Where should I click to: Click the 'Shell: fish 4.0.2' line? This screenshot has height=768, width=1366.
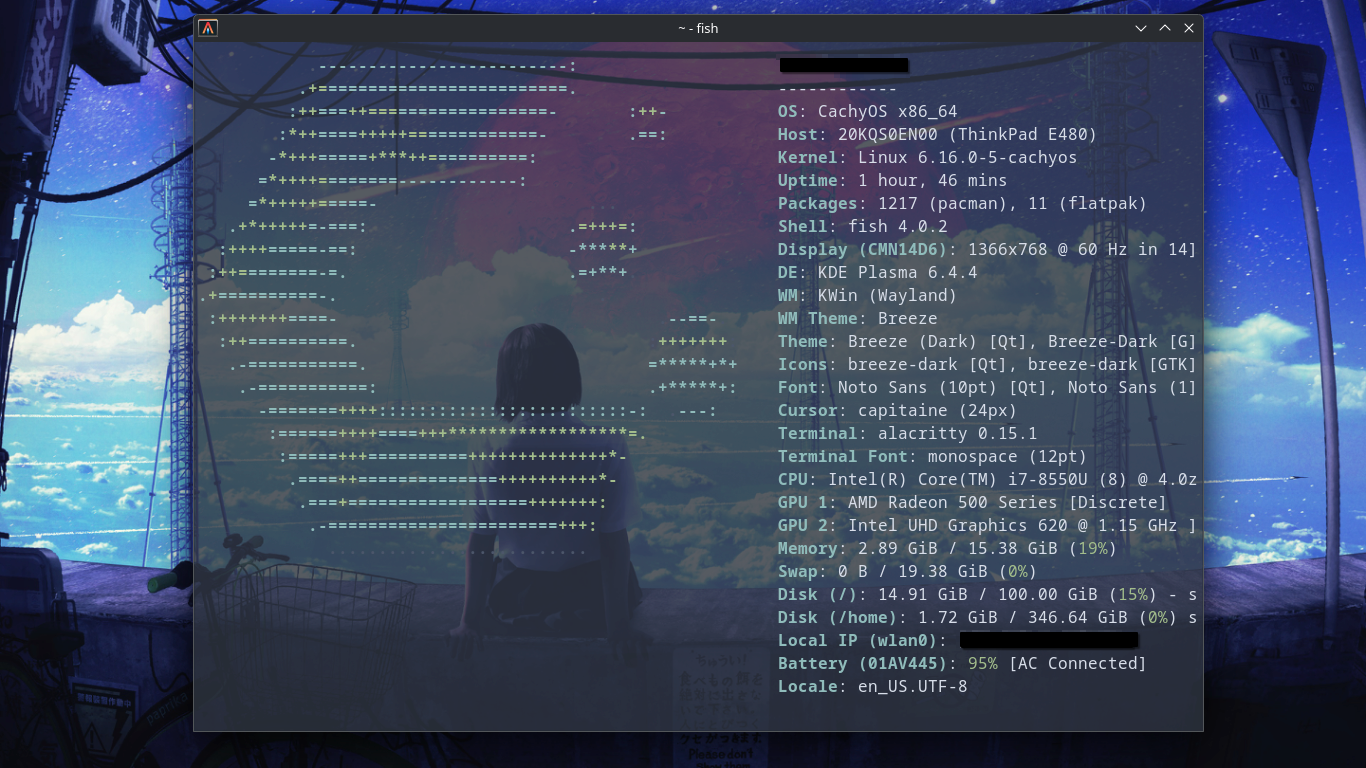click(x=863, y=227)
